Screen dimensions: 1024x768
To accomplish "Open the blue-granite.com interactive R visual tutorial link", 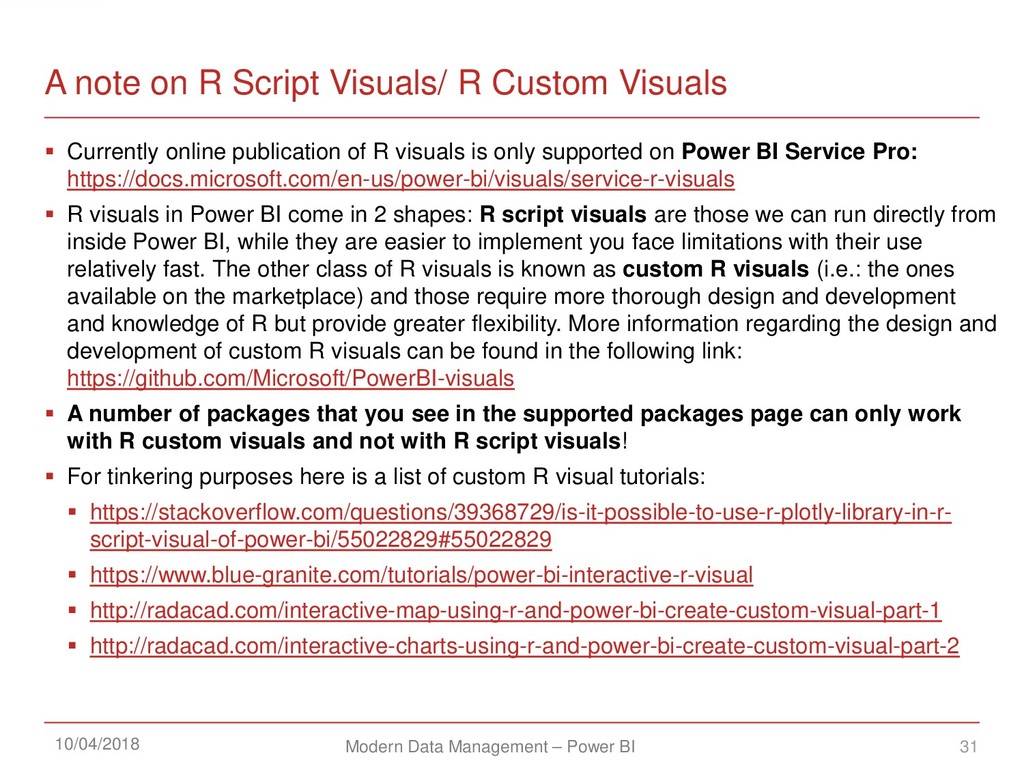I will [421, 575].
